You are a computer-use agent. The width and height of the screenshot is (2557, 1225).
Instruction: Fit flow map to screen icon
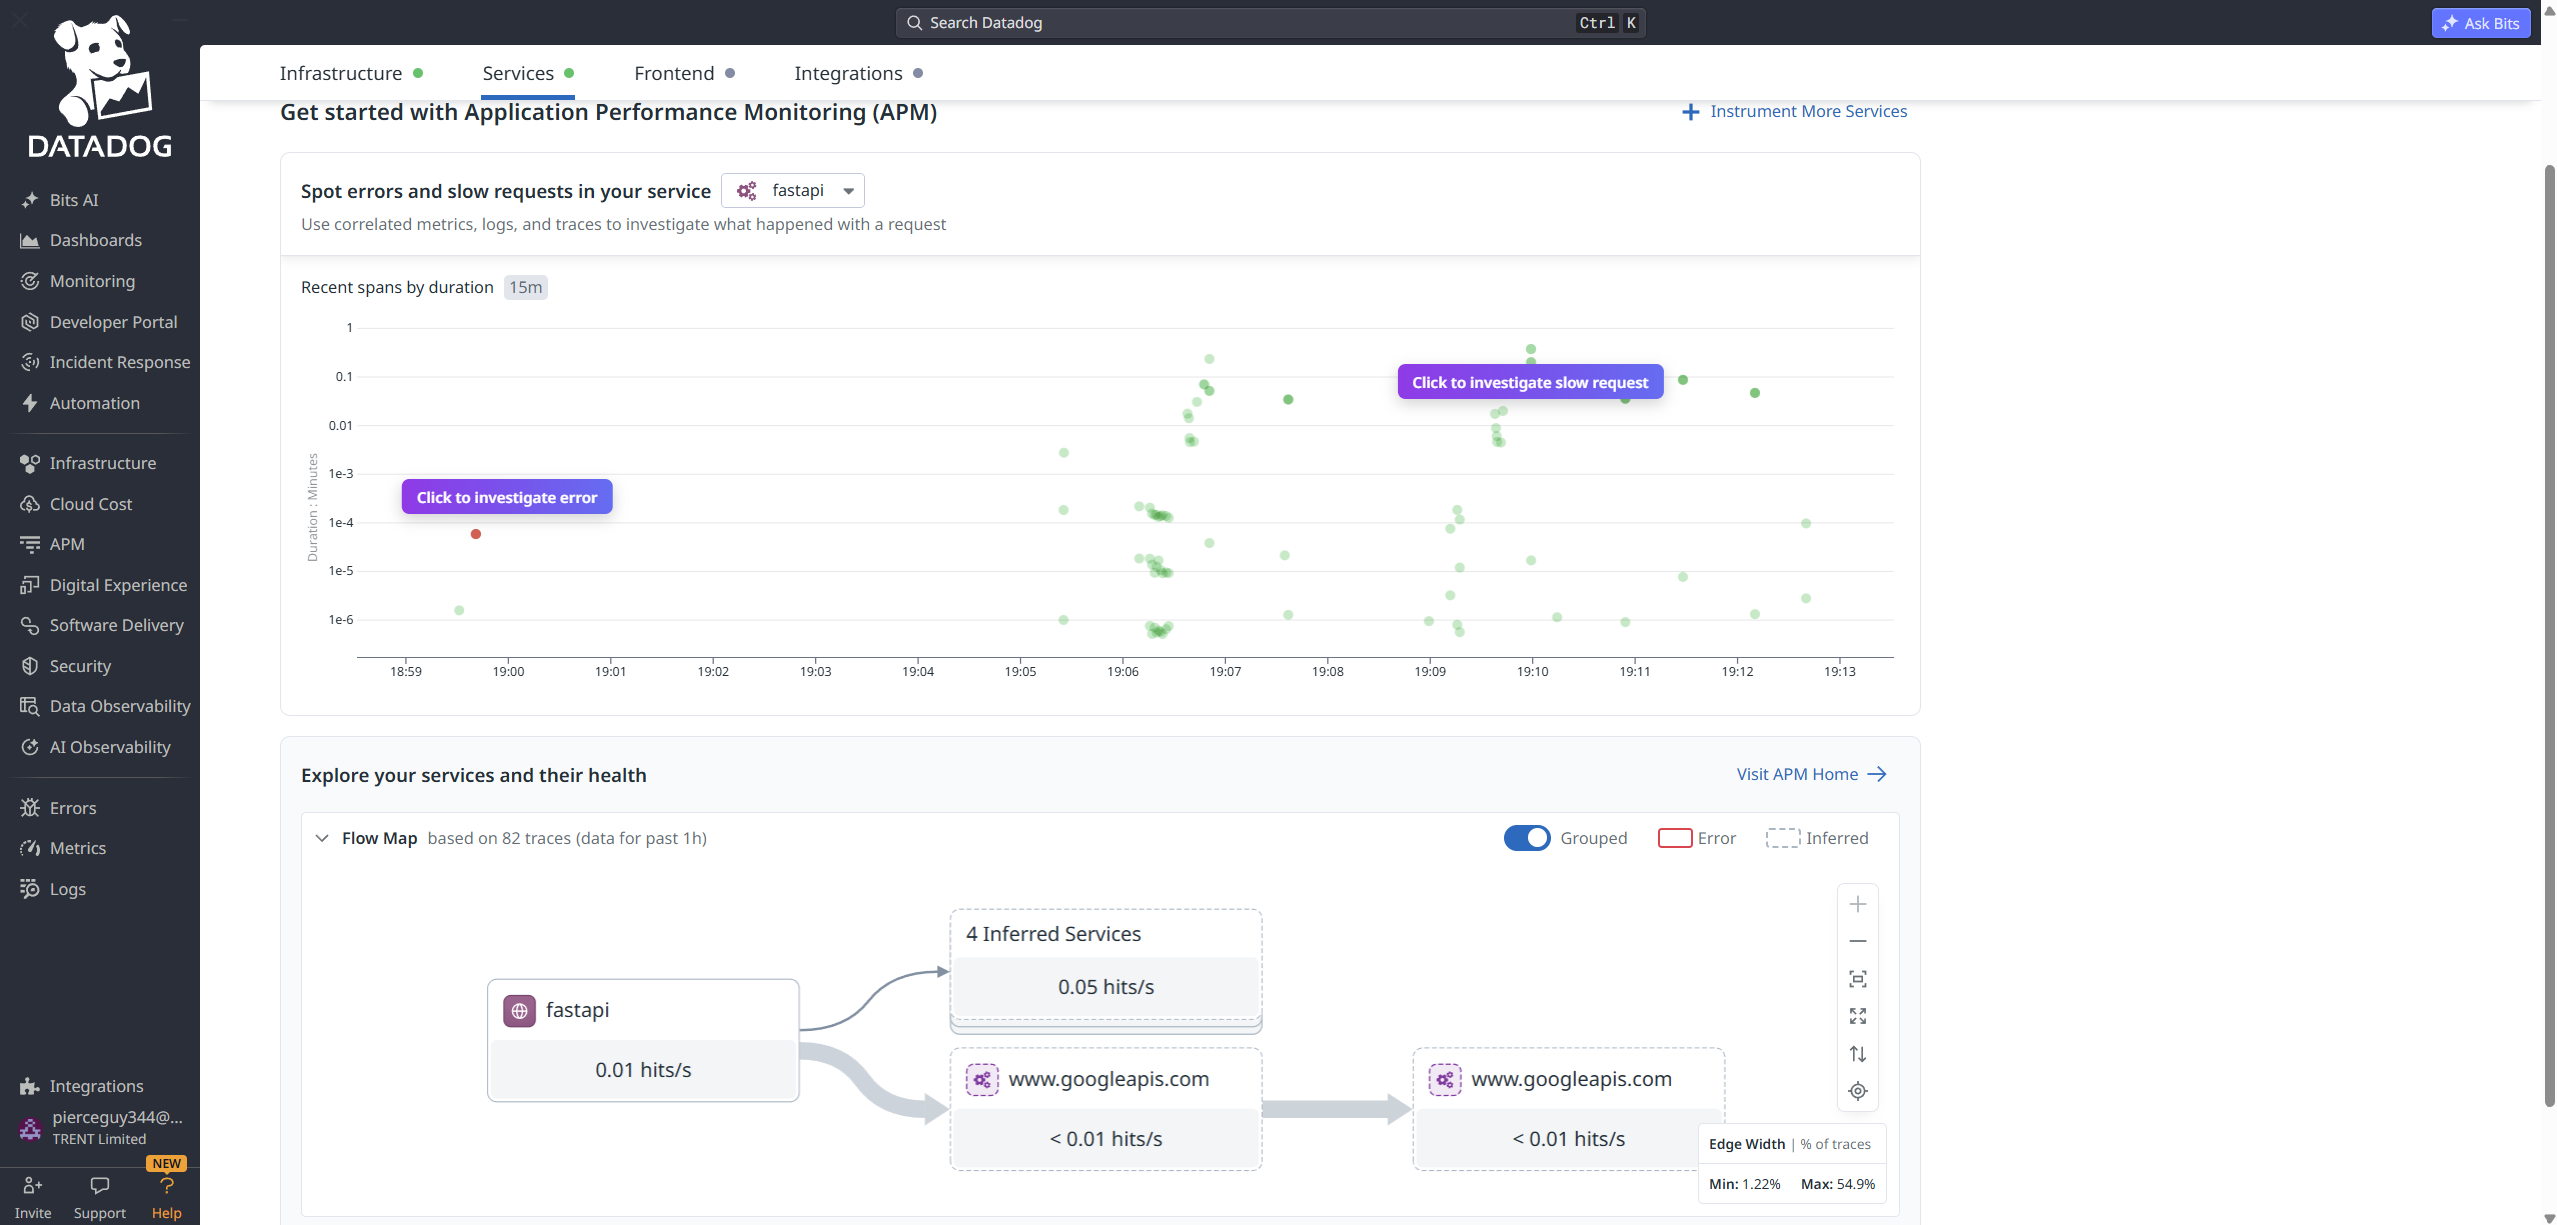coord(1857,979)
